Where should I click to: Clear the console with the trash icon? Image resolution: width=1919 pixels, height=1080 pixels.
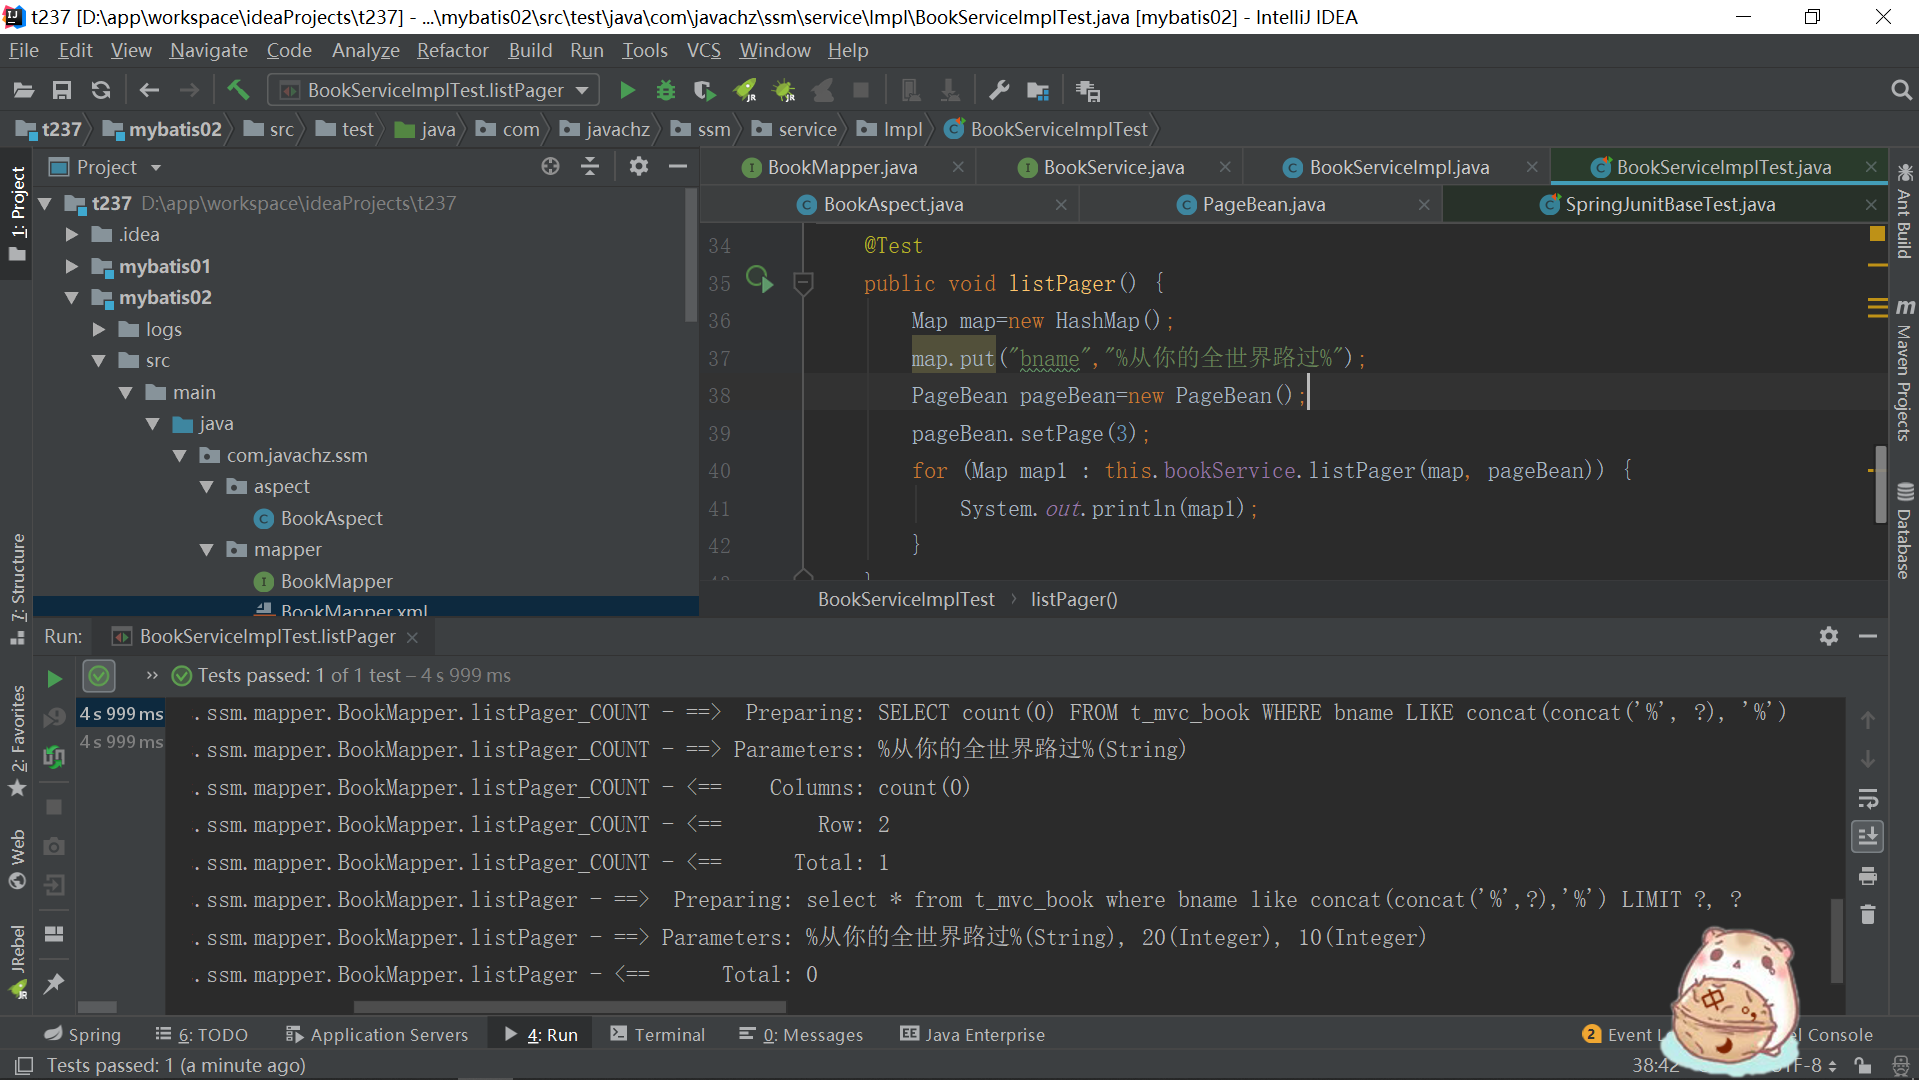[x=1867, y=914]
